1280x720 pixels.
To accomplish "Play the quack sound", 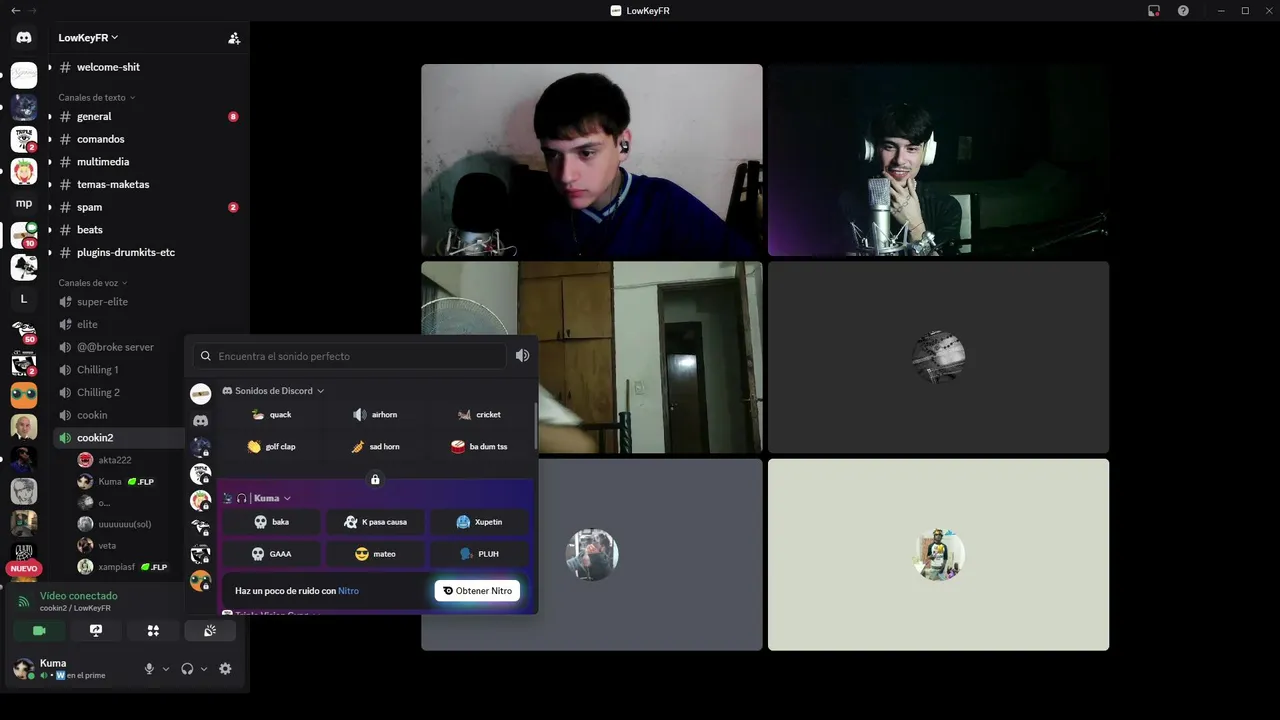I will tap(271, 415).
